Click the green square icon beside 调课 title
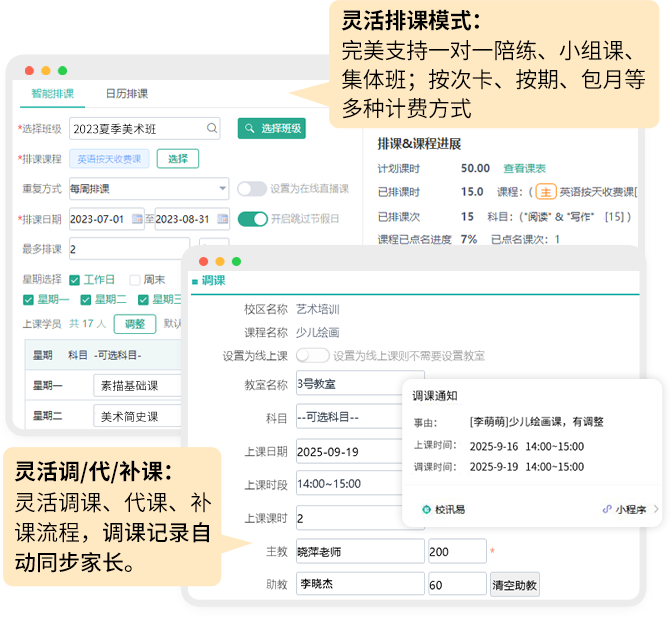 (x=195, y=281)
